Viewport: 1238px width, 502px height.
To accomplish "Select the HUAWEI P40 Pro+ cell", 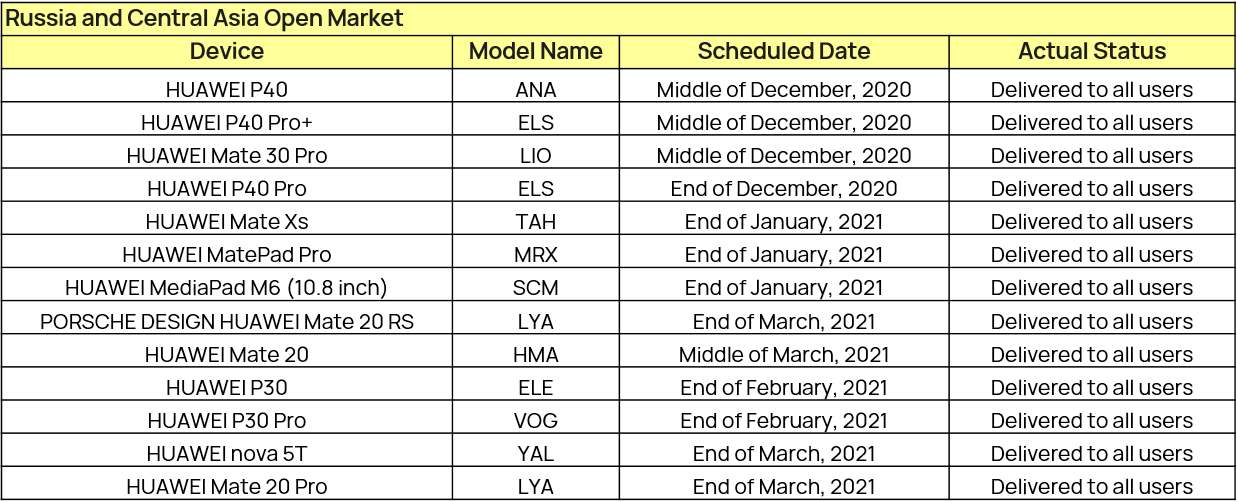I will [x=227, y=122].
